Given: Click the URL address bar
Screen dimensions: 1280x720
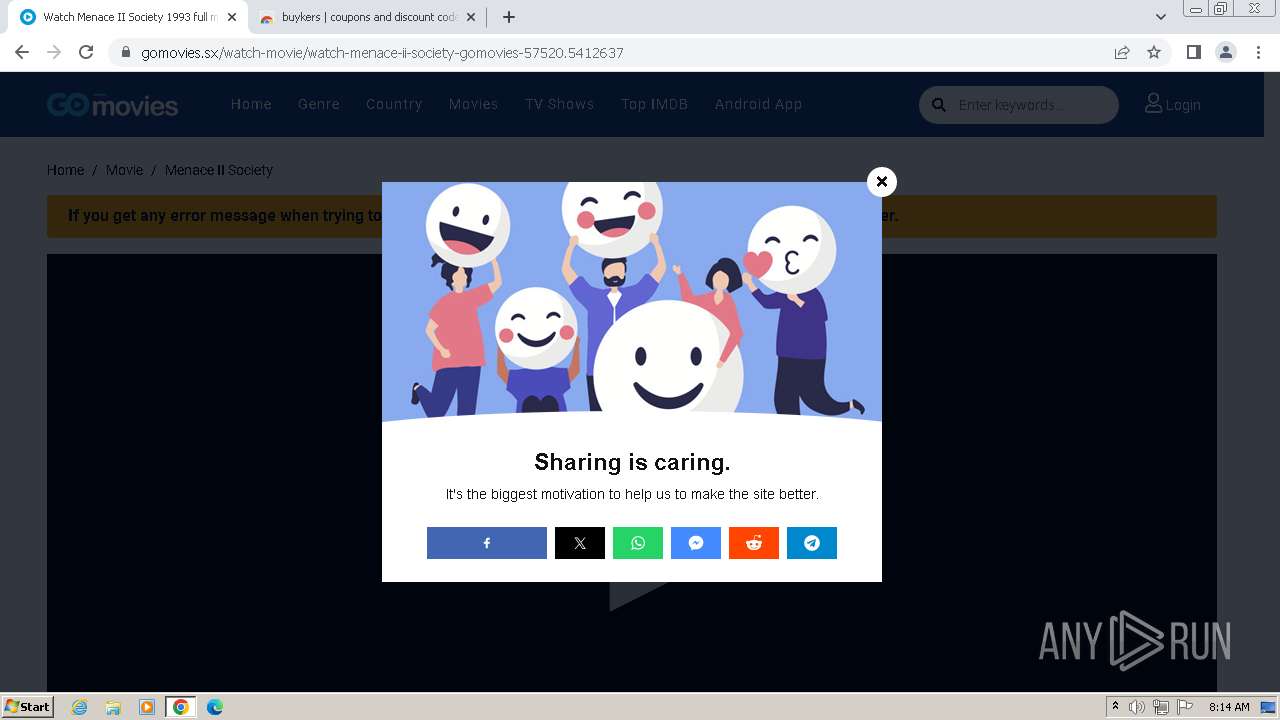Looking at the screenshot, I should (x=610, y=52).
